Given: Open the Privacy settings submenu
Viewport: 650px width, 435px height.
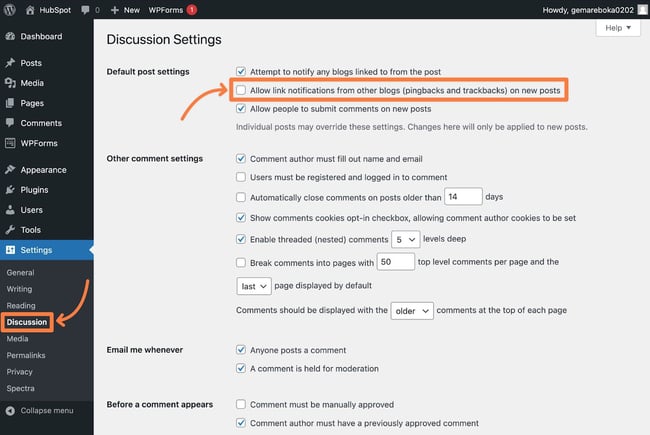Looking at the screenshot, I should 19,372.
